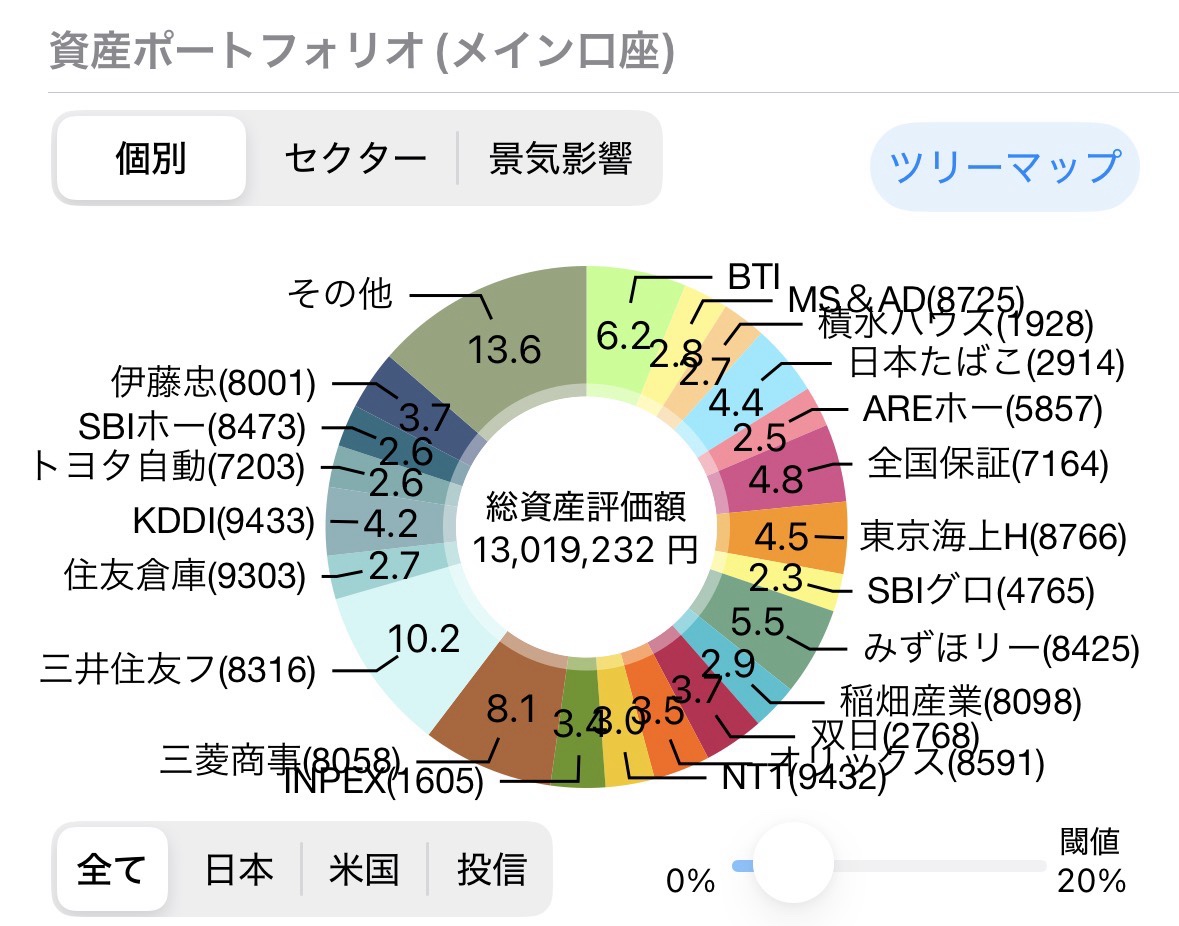Filter holdings by 米国

[x=364, y=869]
